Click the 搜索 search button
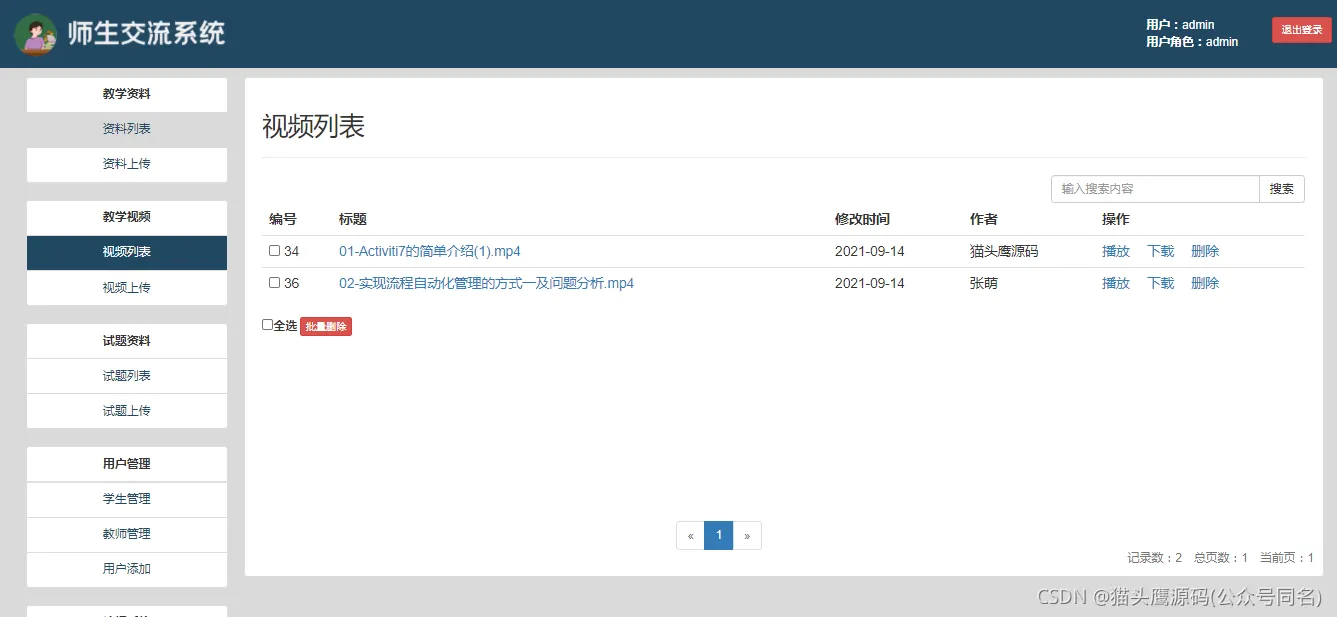The image size is (1337, 617). (1282, 189)
